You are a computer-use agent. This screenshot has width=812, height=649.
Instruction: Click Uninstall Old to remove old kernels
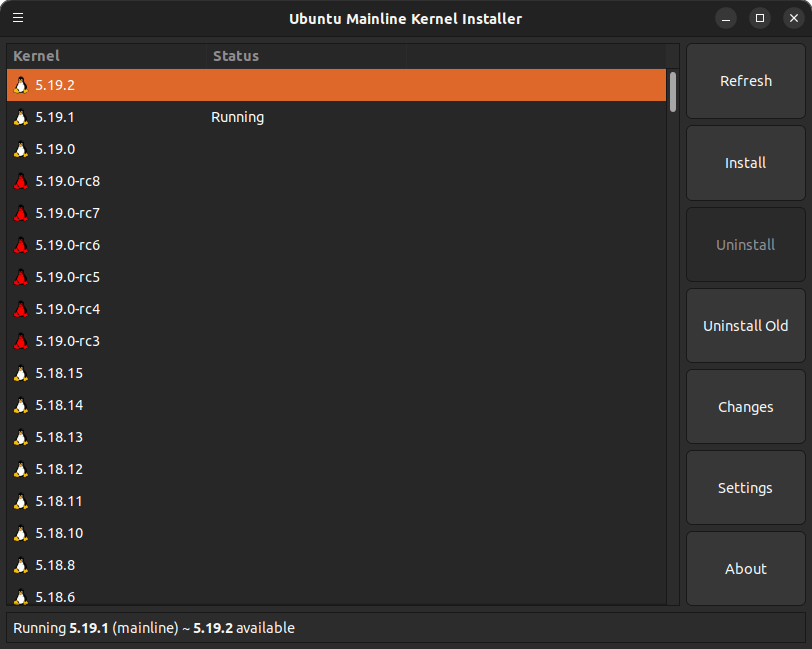pos(746,326)
